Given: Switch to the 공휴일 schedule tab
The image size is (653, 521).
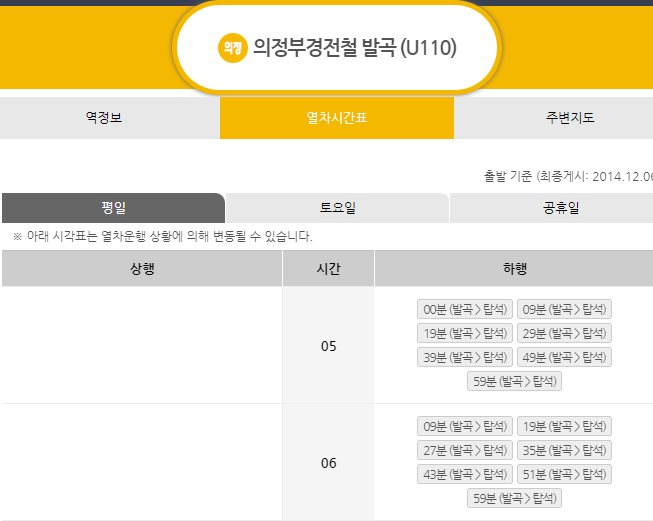Looking at the screenshot, I should click(x=551, y=208).
